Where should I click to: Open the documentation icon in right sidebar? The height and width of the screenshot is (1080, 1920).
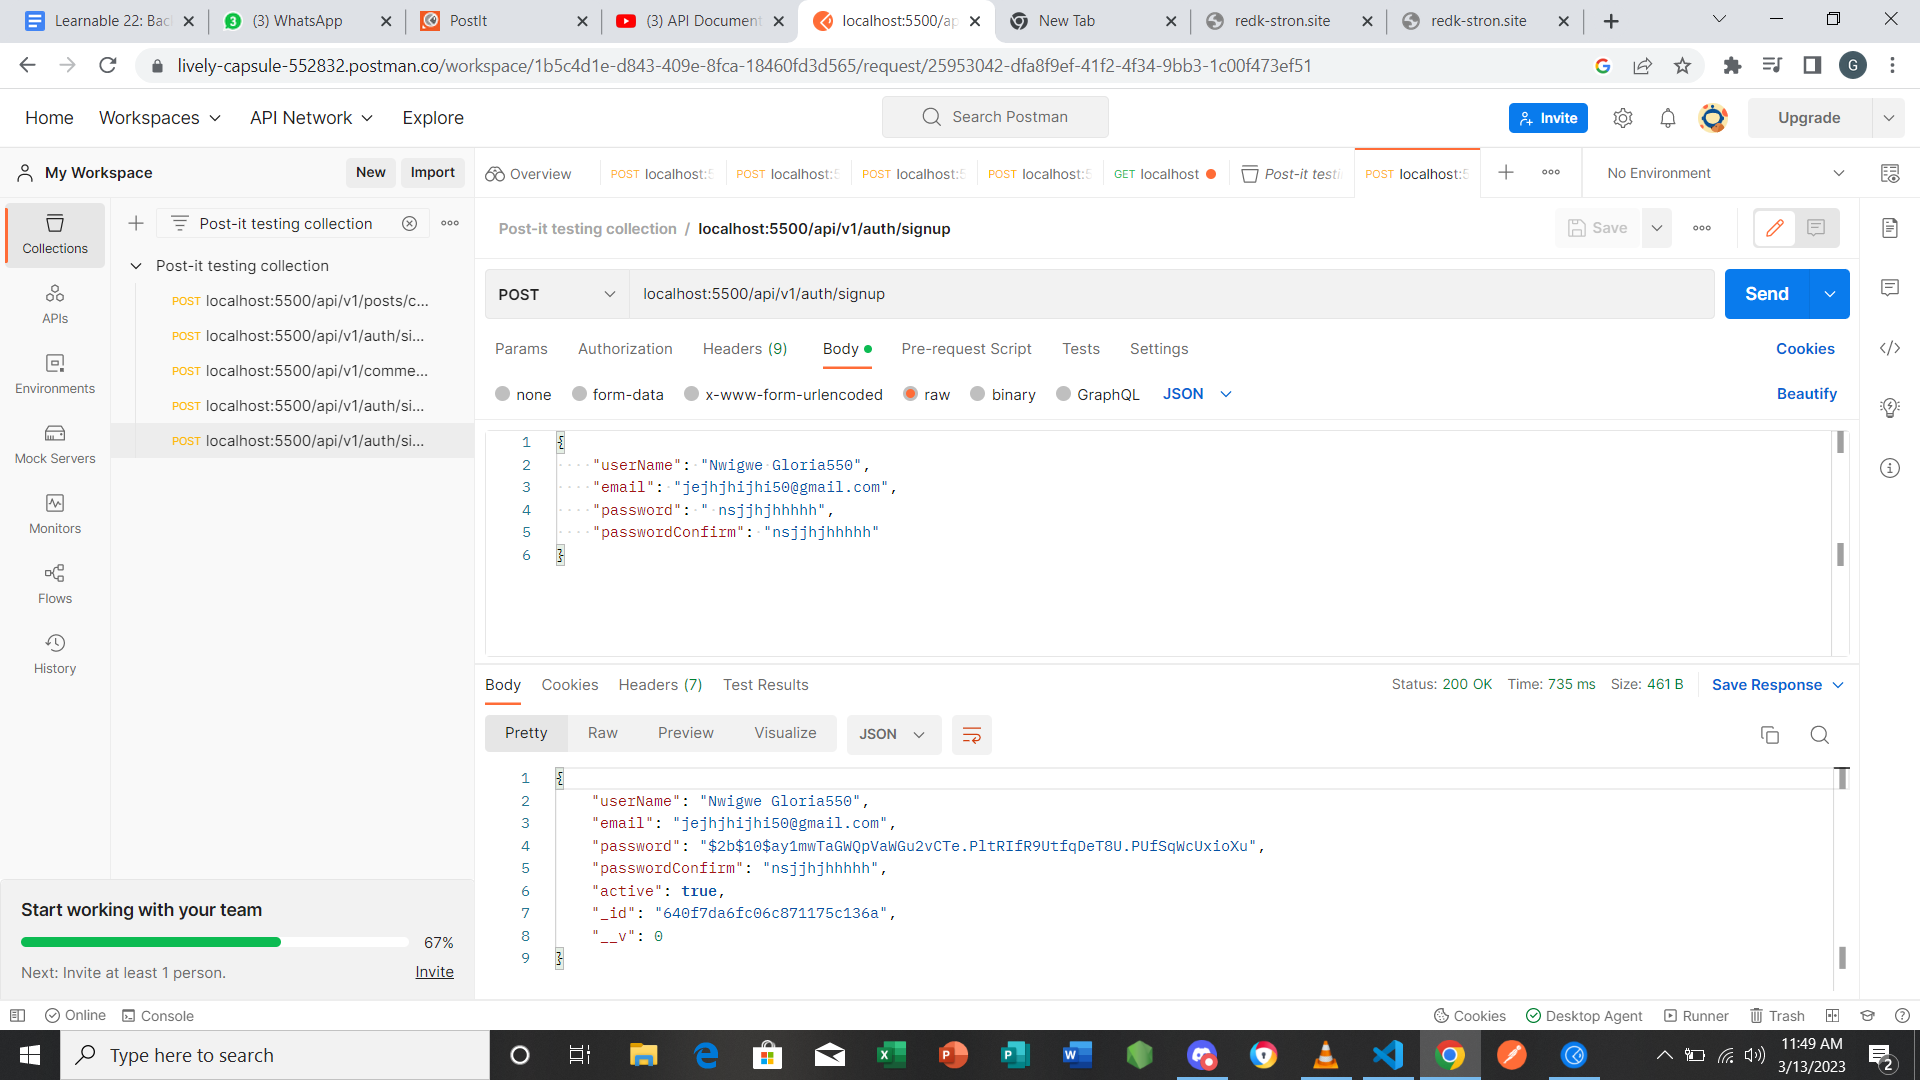point(1890,228)
